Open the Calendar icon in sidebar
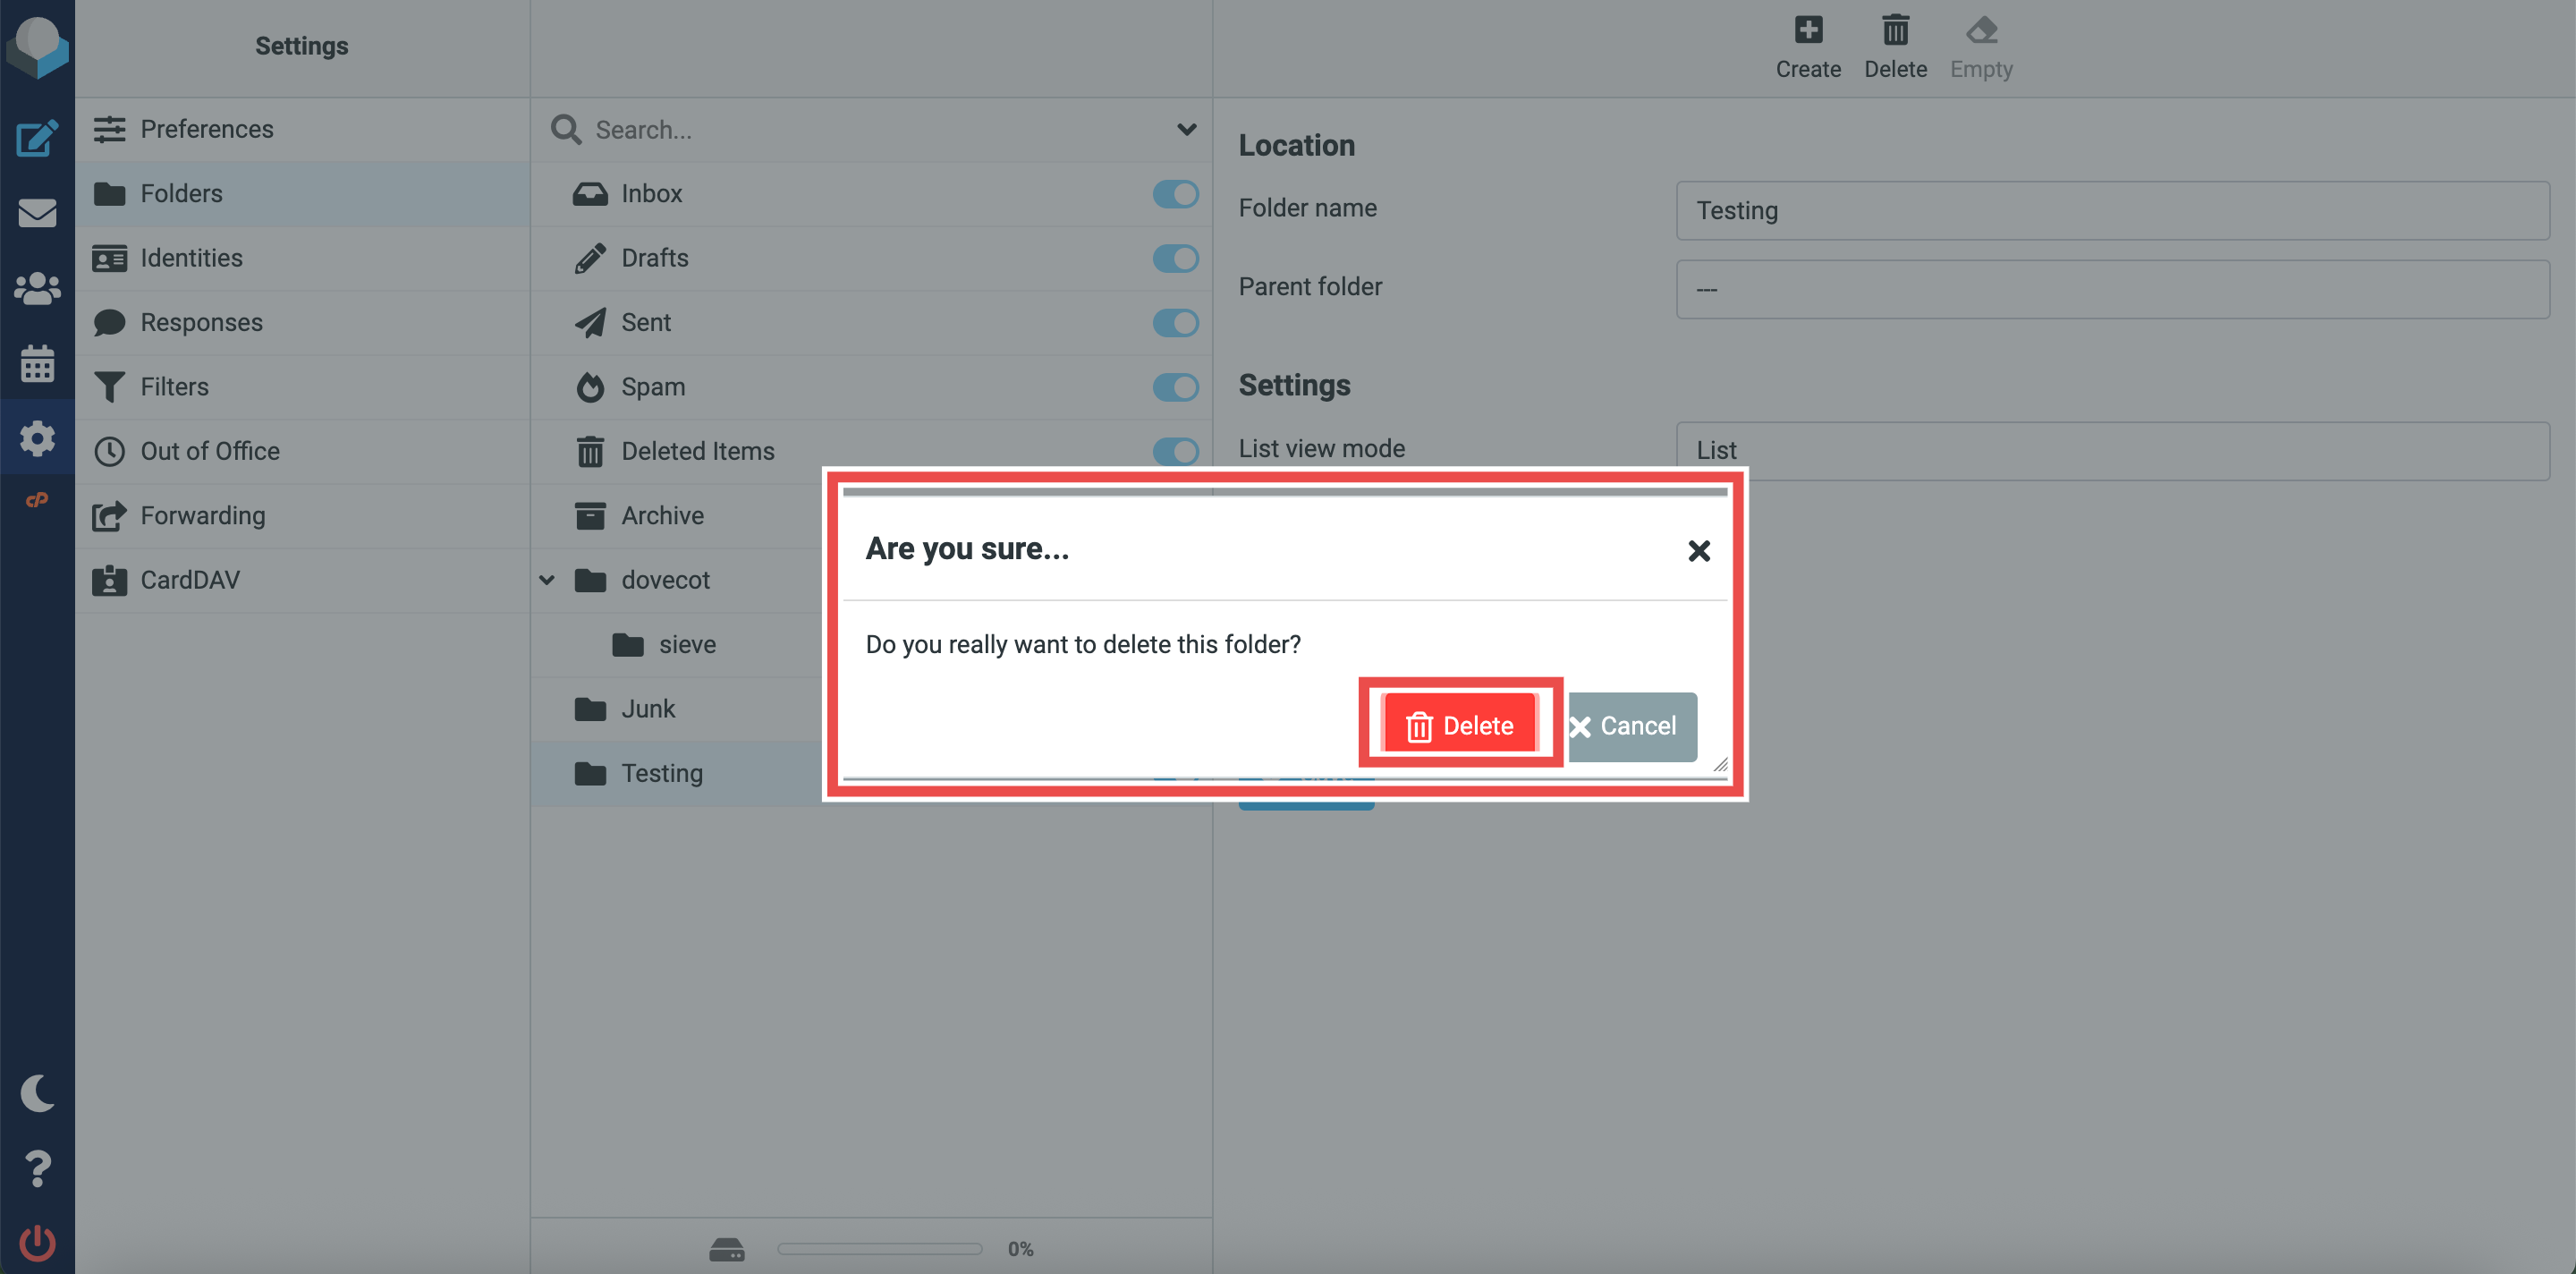2576x1274 pixels. [37, 364]
